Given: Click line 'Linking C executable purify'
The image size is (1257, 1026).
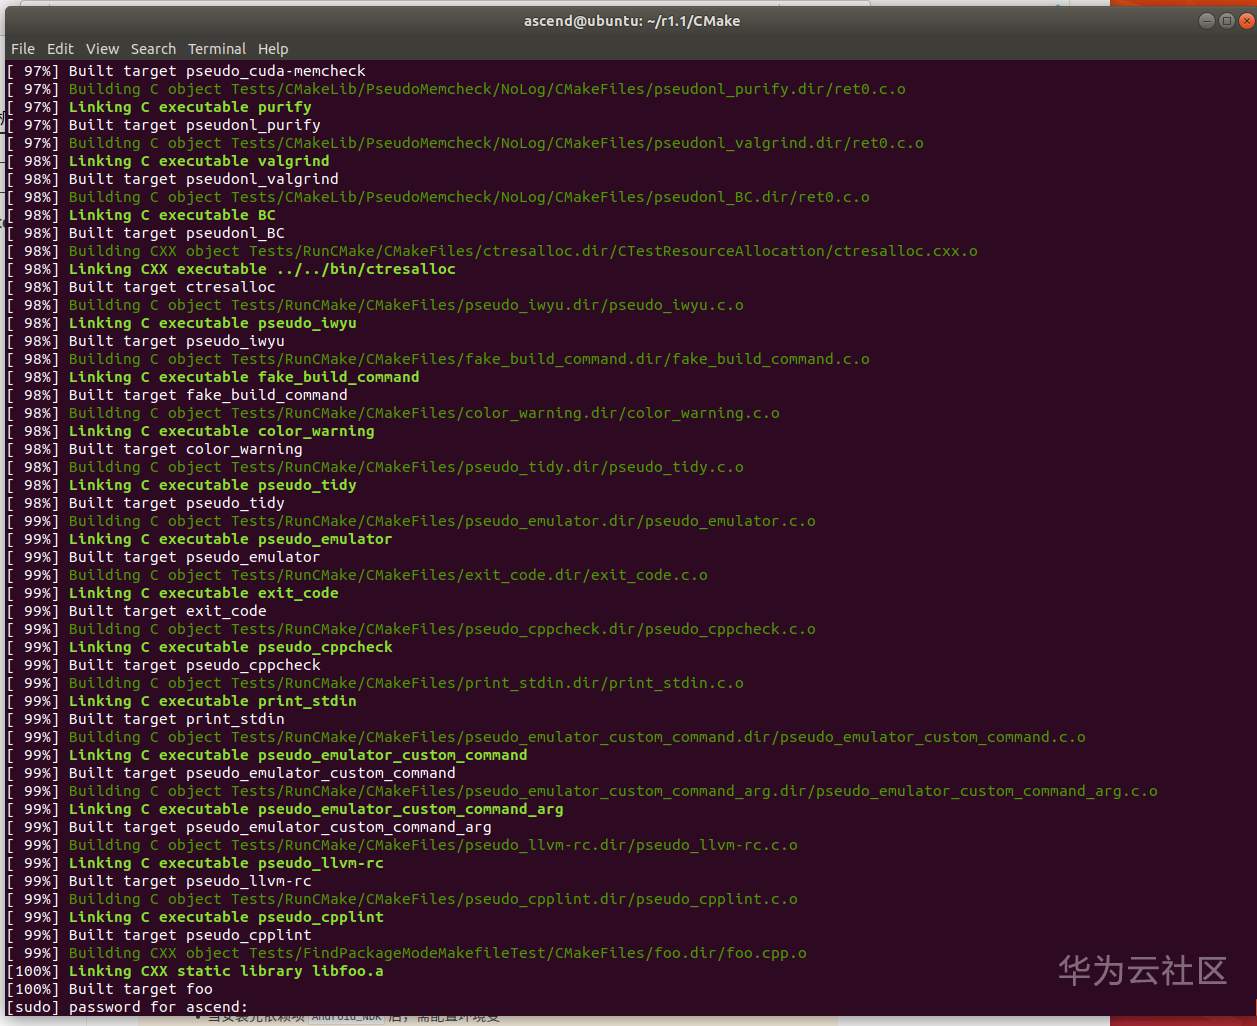Looking at the screenshot, I should [159, 107].
